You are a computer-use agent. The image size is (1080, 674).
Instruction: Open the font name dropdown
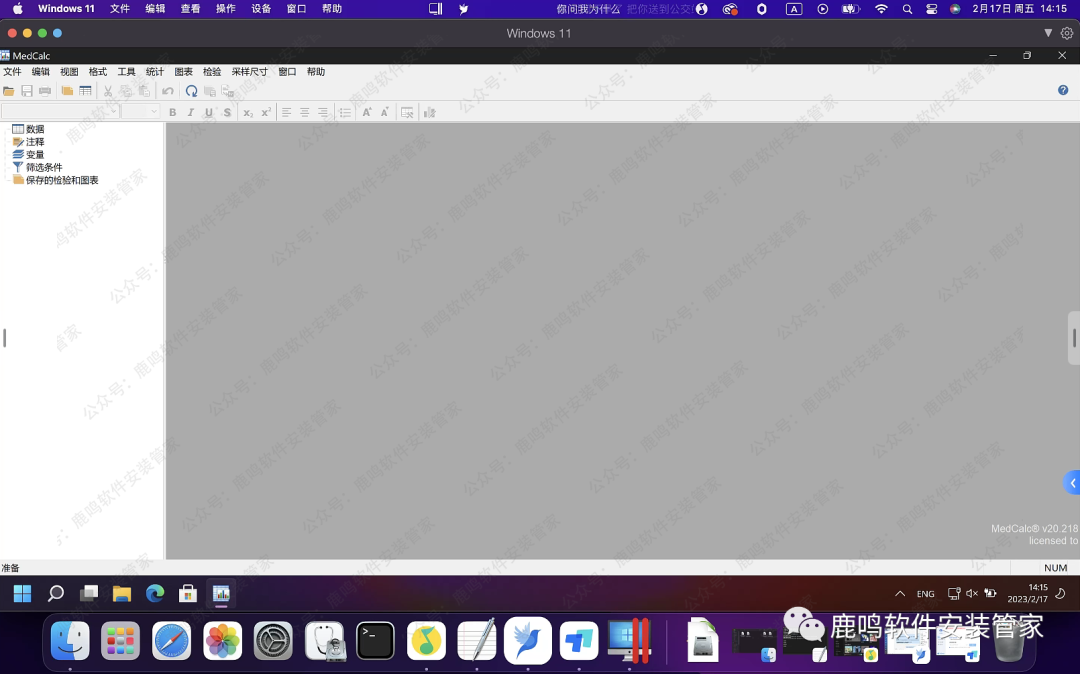(x=60, y=112)
